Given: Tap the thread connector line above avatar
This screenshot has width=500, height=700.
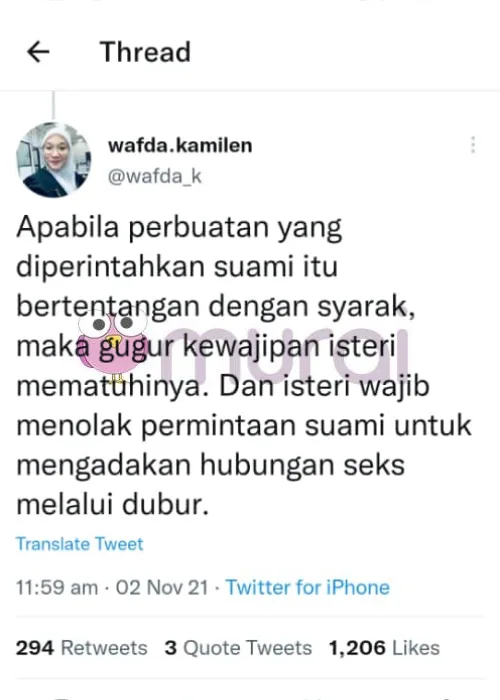Looking at the screenshot, I should pyautogui.click(x=54, y=105).
